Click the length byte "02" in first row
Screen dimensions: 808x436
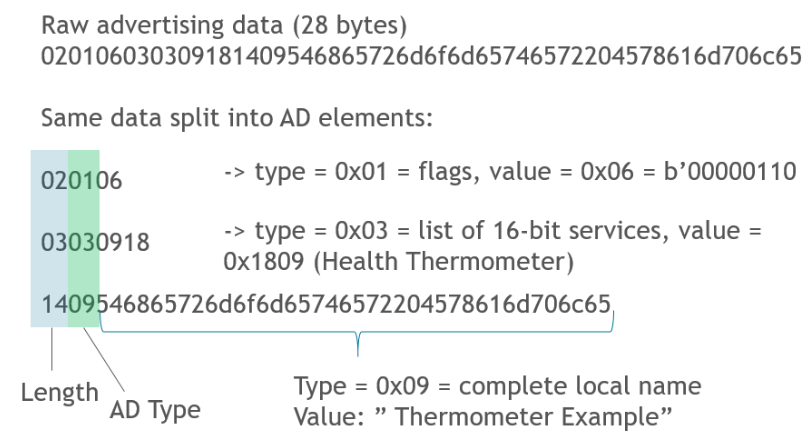click(49, 181)
